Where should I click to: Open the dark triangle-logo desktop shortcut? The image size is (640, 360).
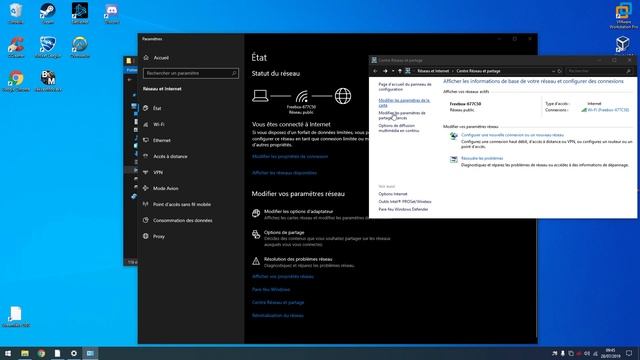80,13
